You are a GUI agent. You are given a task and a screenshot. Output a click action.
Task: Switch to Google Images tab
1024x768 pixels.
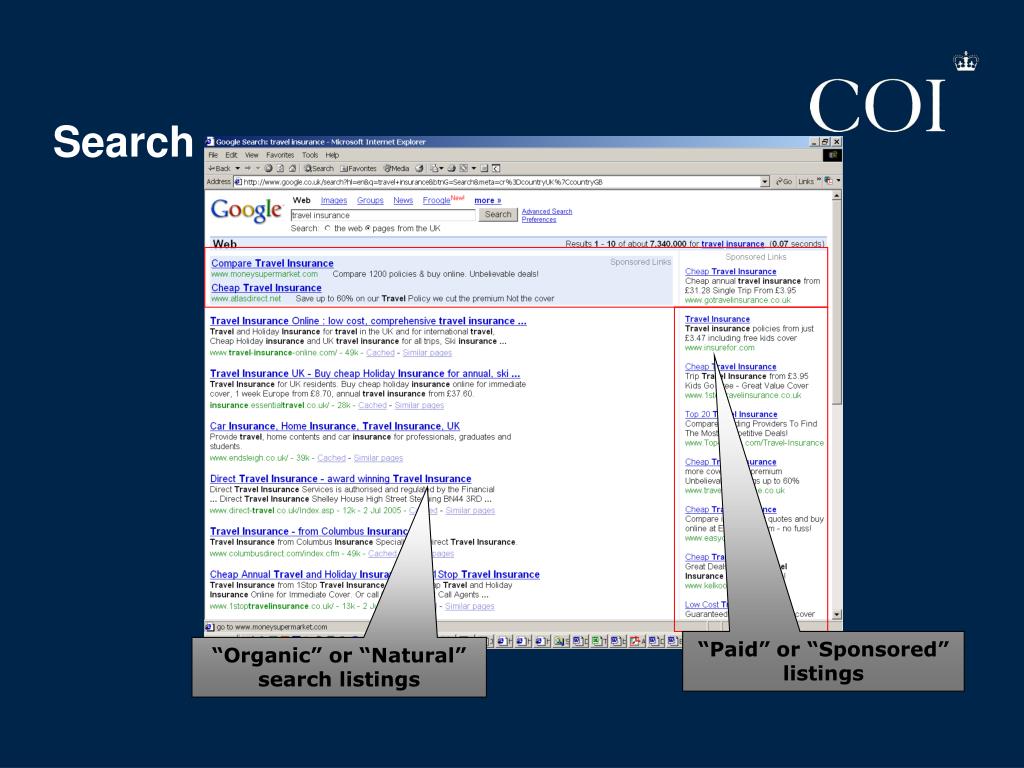point(334,200)
